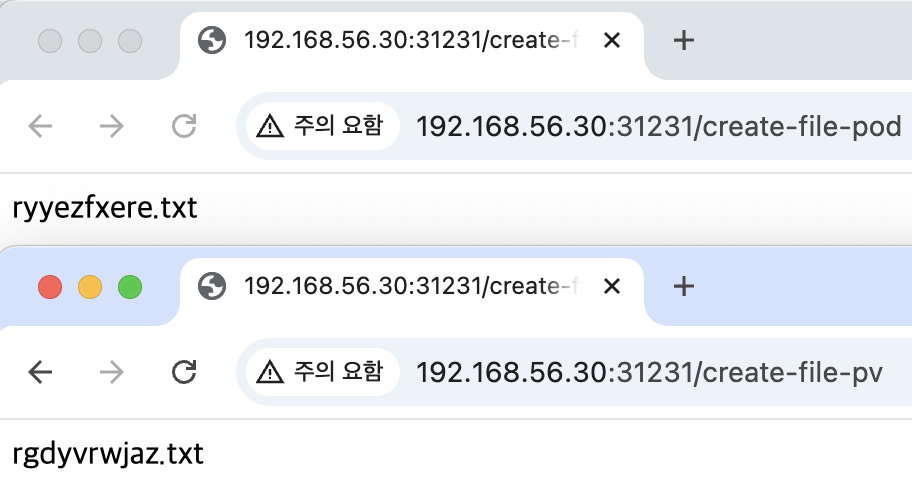
Task: Reload the create-file-pod page
Action: point(184,126)
